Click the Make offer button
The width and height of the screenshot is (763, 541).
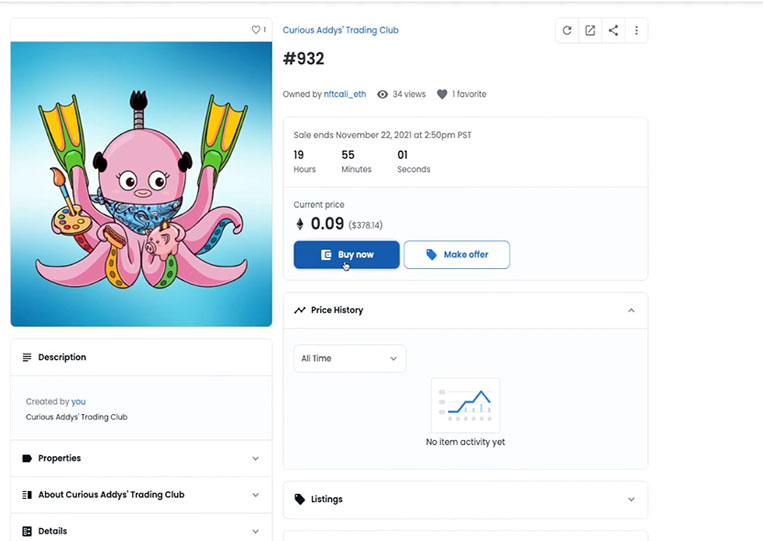456,254
